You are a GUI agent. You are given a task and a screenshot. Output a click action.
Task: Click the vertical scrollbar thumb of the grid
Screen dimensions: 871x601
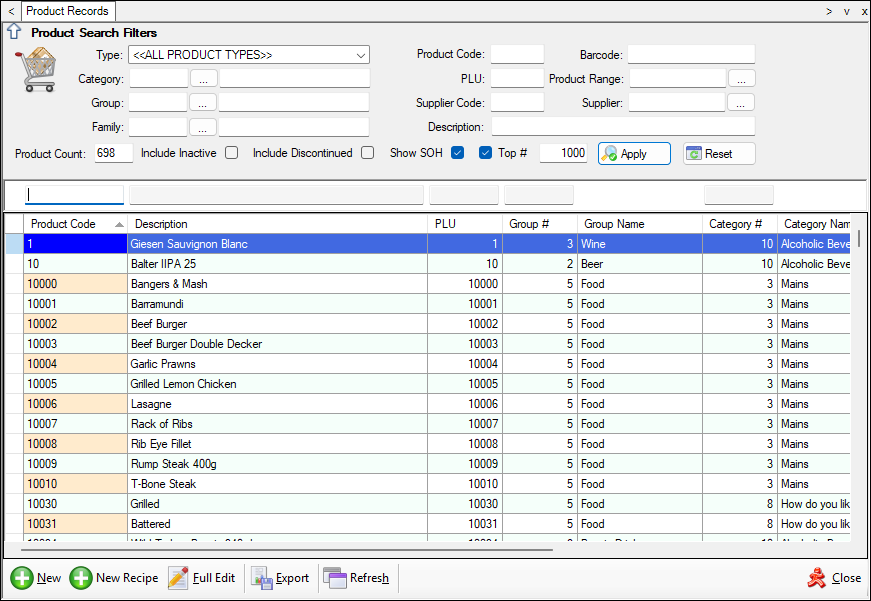tap(859, 238)
